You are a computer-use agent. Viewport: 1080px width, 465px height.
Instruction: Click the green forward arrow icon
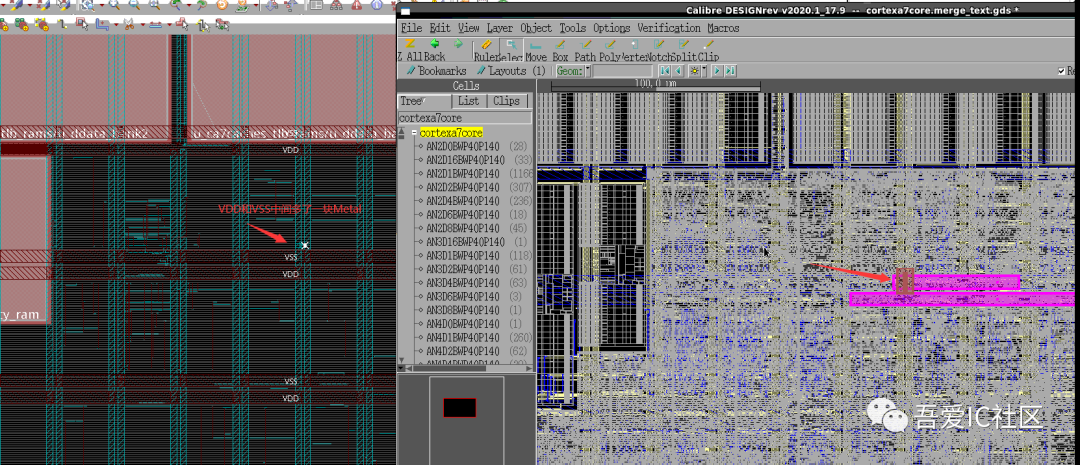(458, 43)
